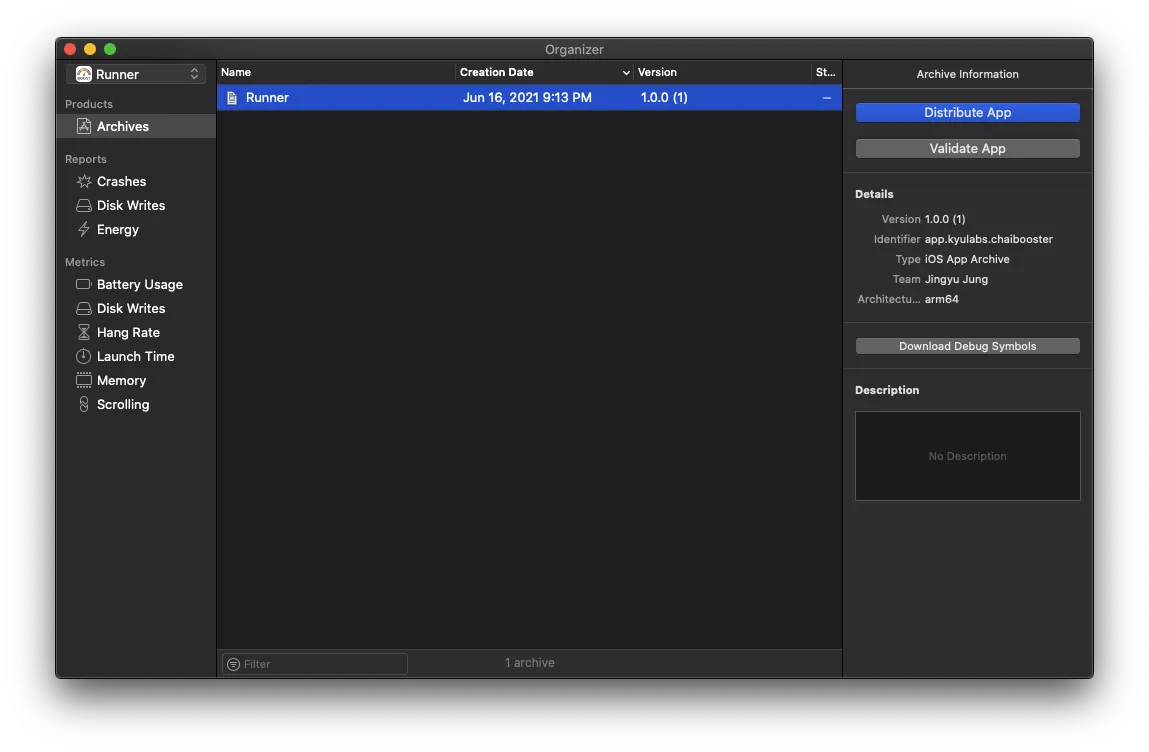Click the Disk Writes drive icon under Metrics
This screenshot has width=1149, height=752.
point(84,309)
